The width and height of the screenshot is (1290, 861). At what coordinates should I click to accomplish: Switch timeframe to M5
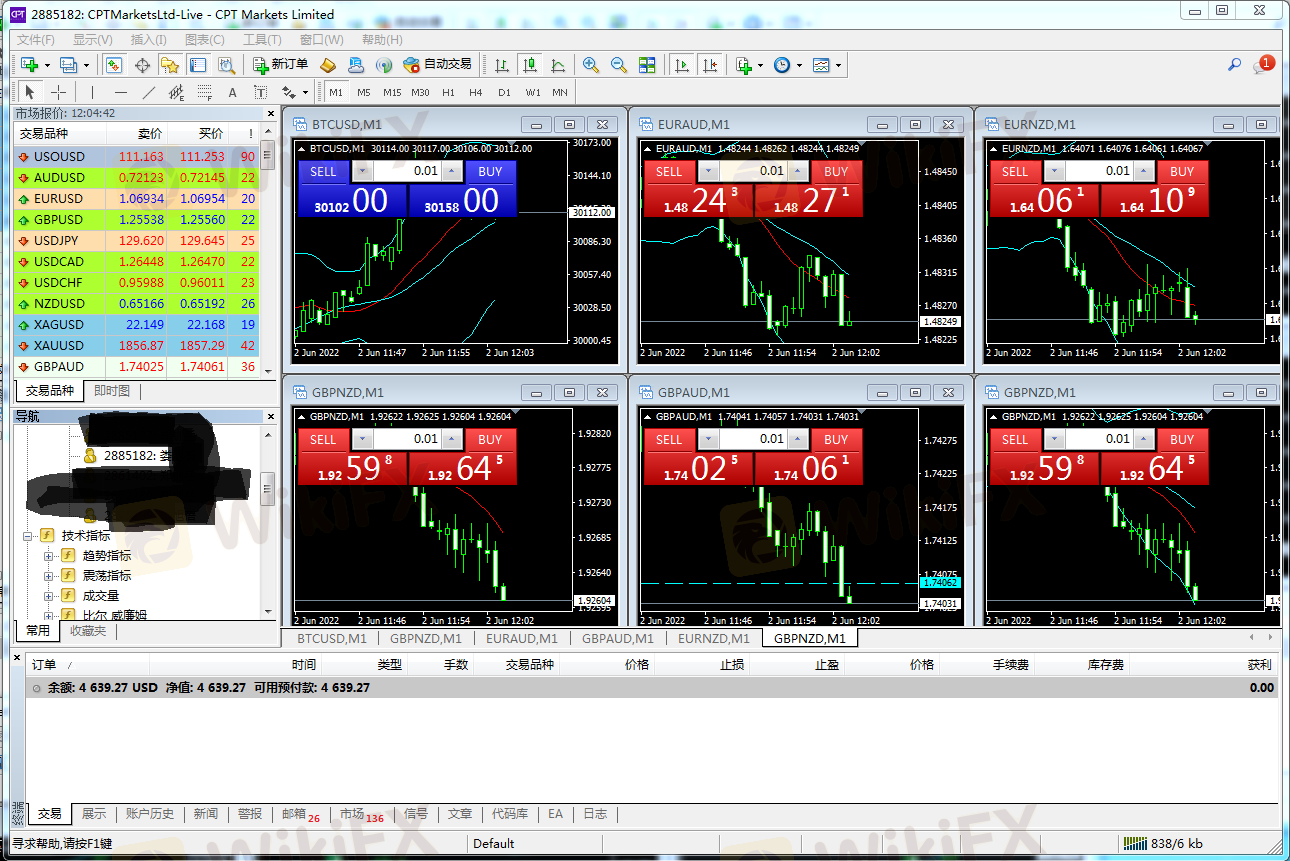click(x=364, y=92)
